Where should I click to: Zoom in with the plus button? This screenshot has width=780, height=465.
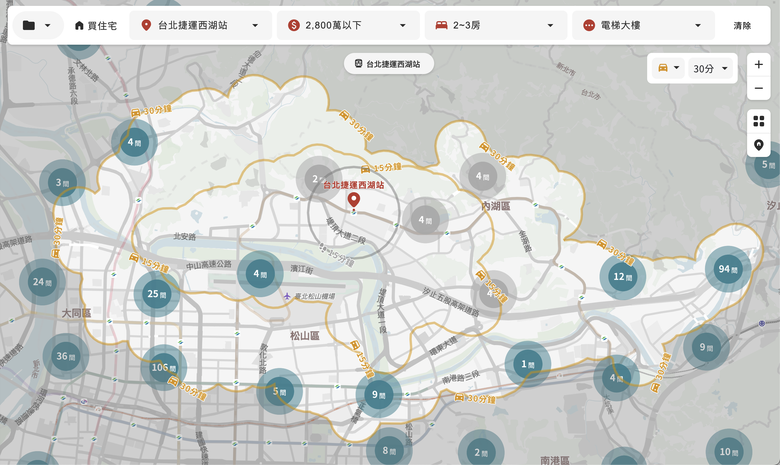(759, 64)
